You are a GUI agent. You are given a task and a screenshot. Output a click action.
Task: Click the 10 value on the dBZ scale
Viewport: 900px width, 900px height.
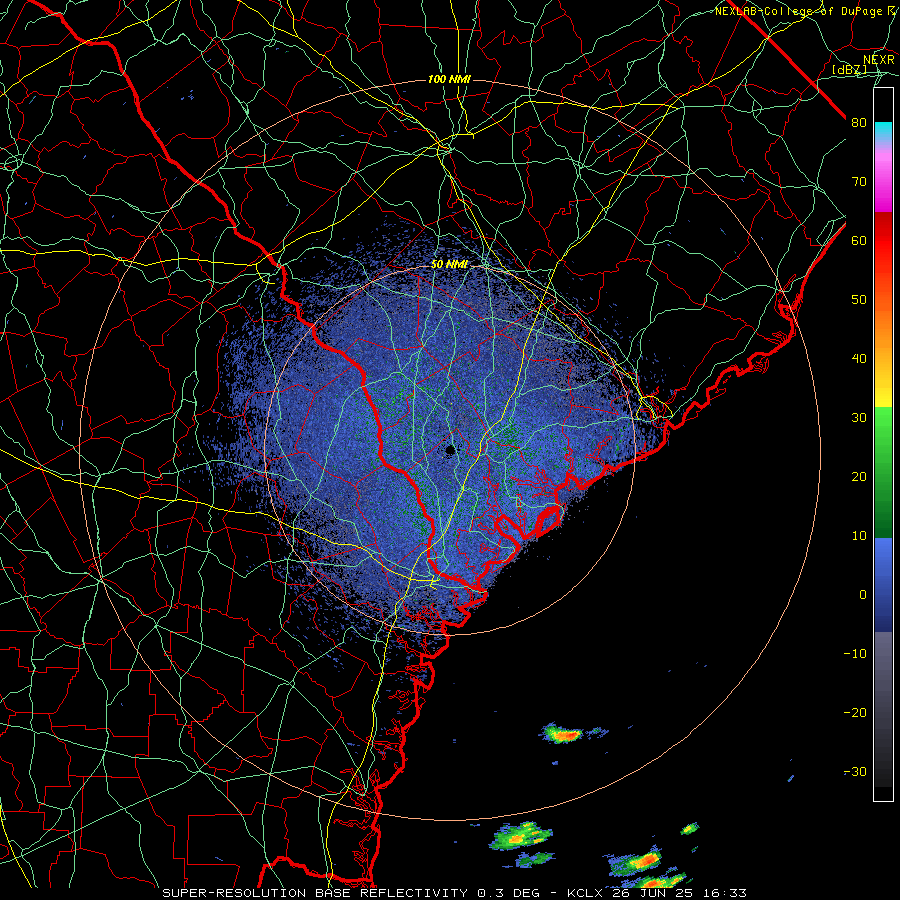click(859, 536)
